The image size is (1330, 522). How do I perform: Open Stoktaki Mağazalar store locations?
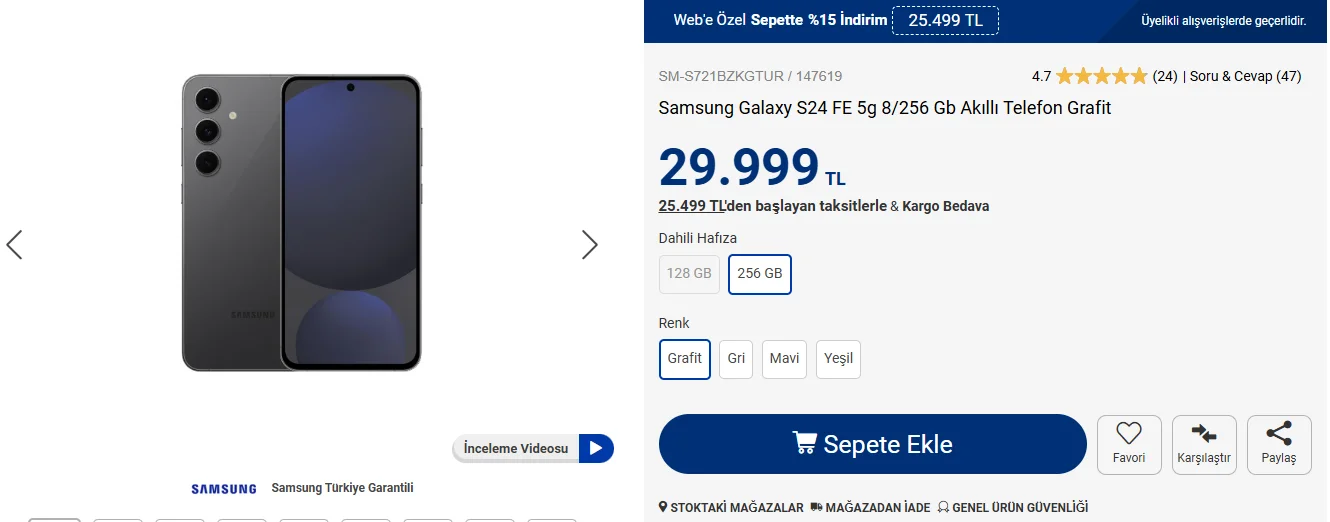click(x=731, y=508)
